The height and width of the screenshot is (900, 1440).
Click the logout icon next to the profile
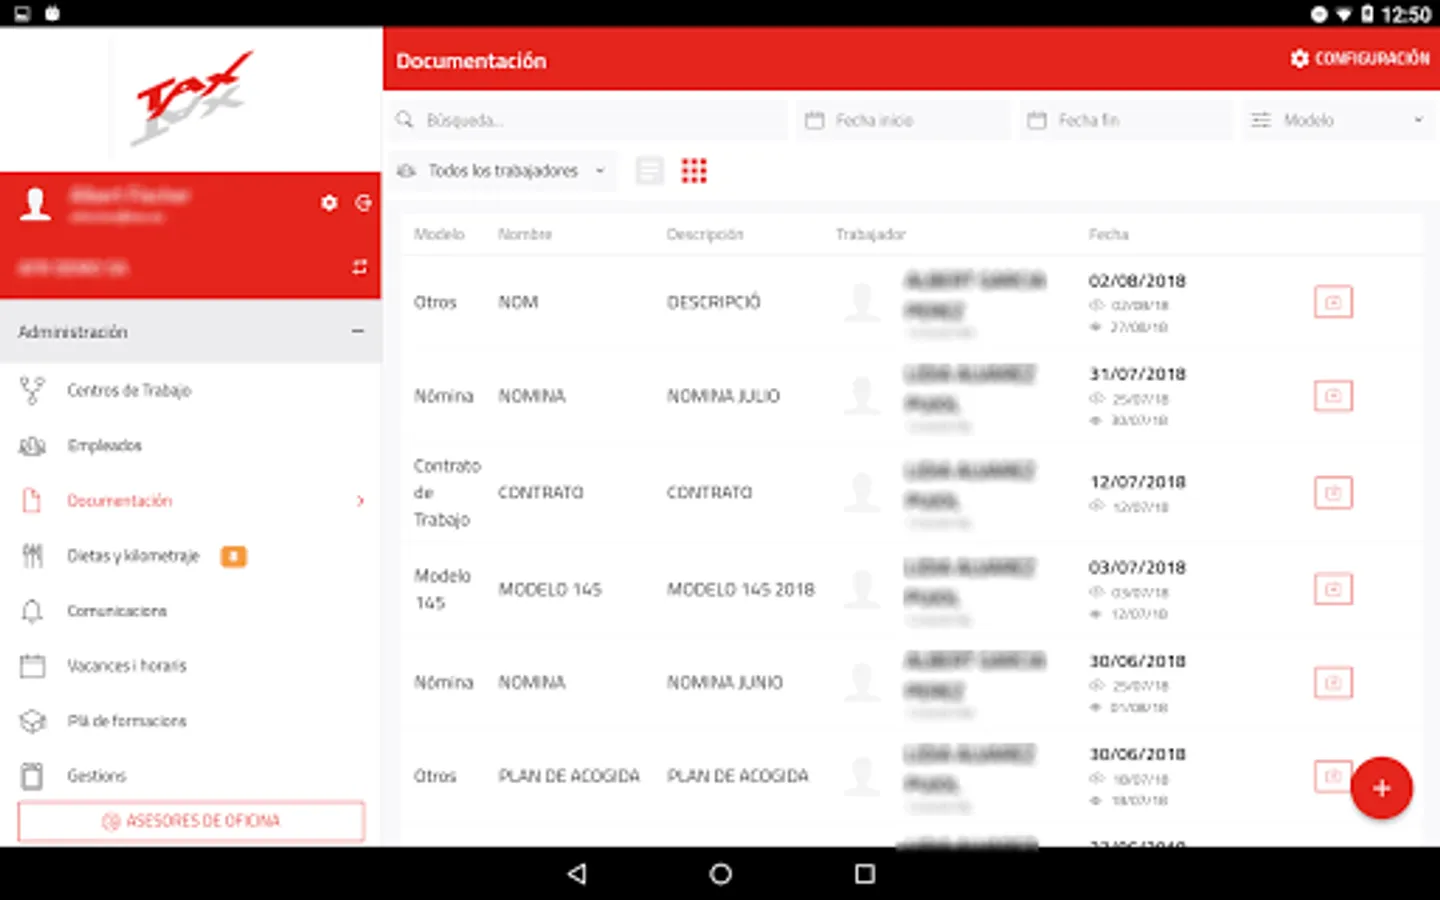363,203
